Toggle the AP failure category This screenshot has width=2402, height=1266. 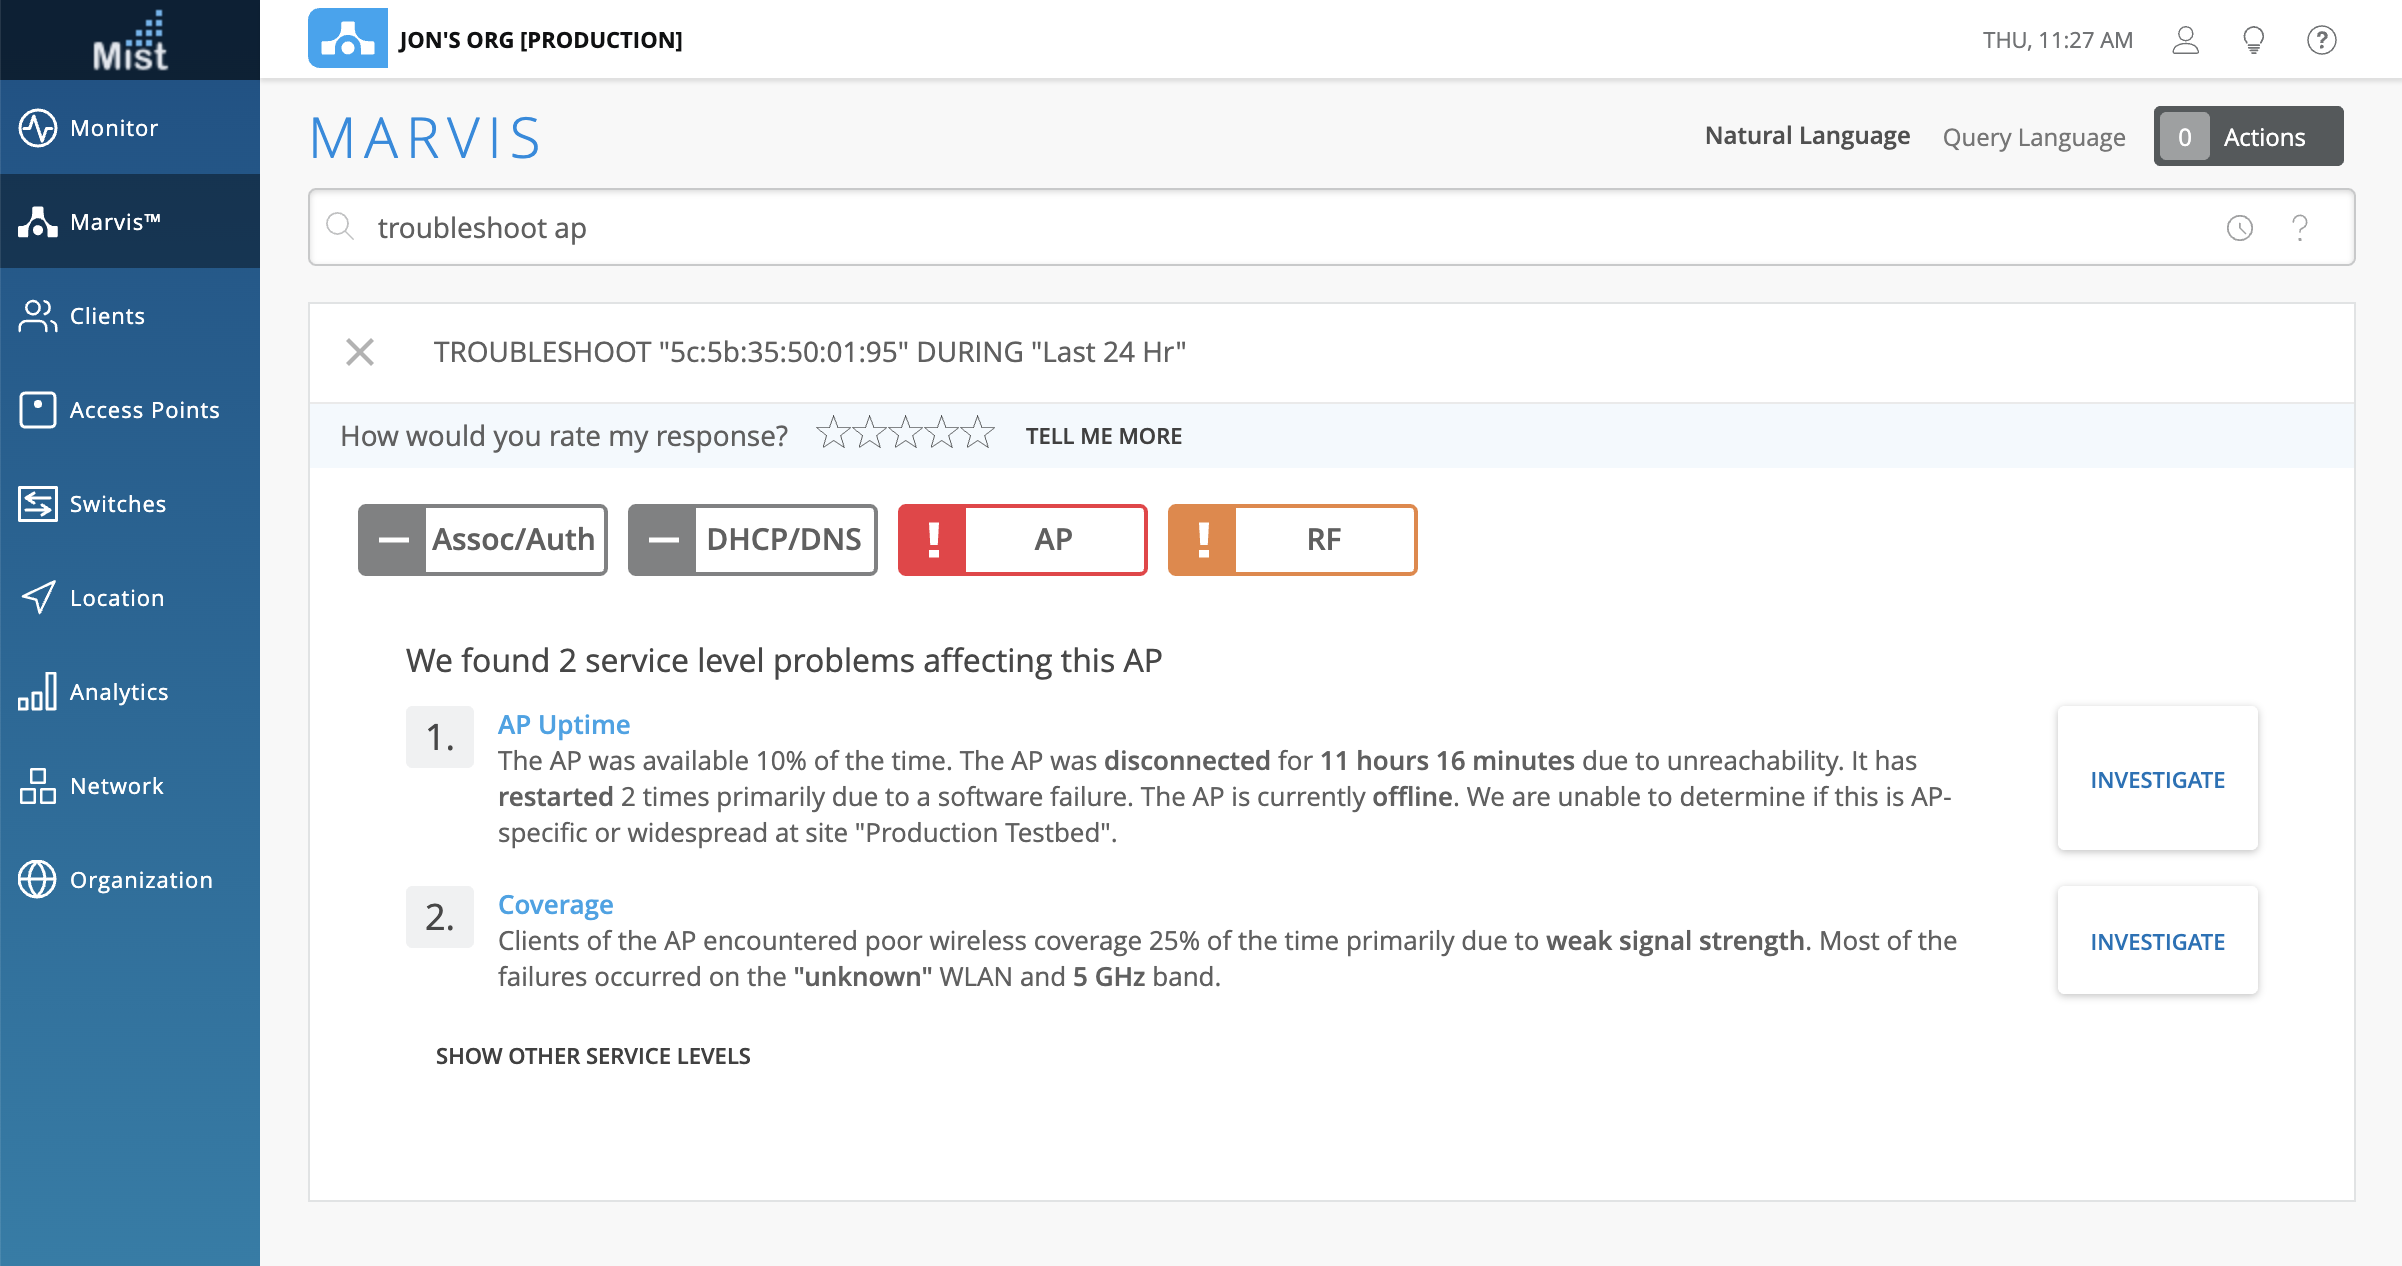(x=1022, y=540)
